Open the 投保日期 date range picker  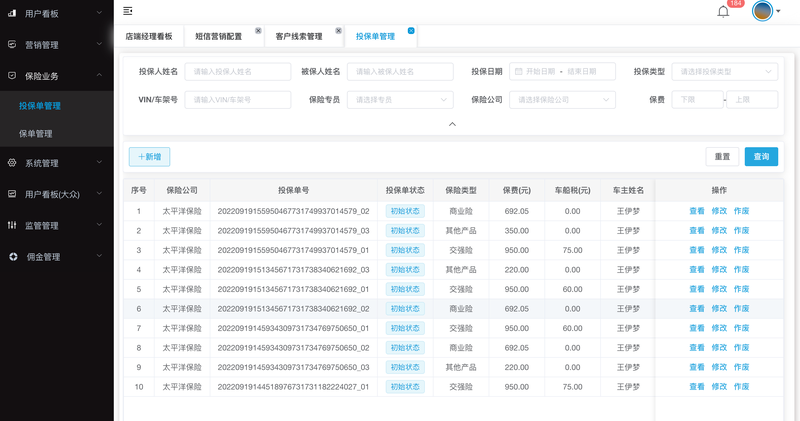(x=562, y=71)
